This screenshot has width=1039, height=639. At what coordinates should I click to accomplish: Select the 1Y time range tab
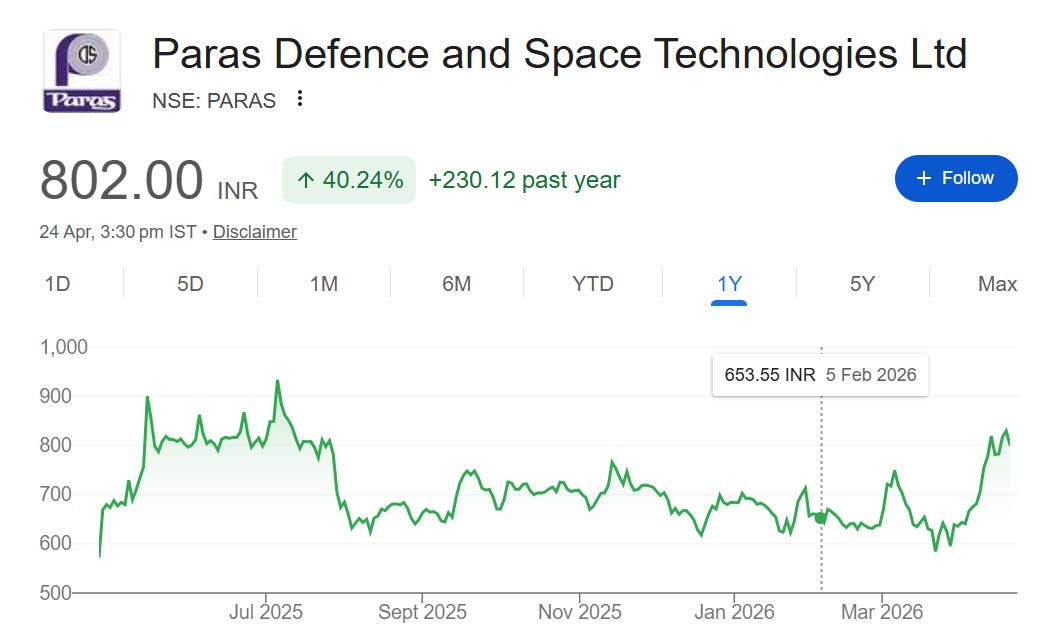point(729,284)
